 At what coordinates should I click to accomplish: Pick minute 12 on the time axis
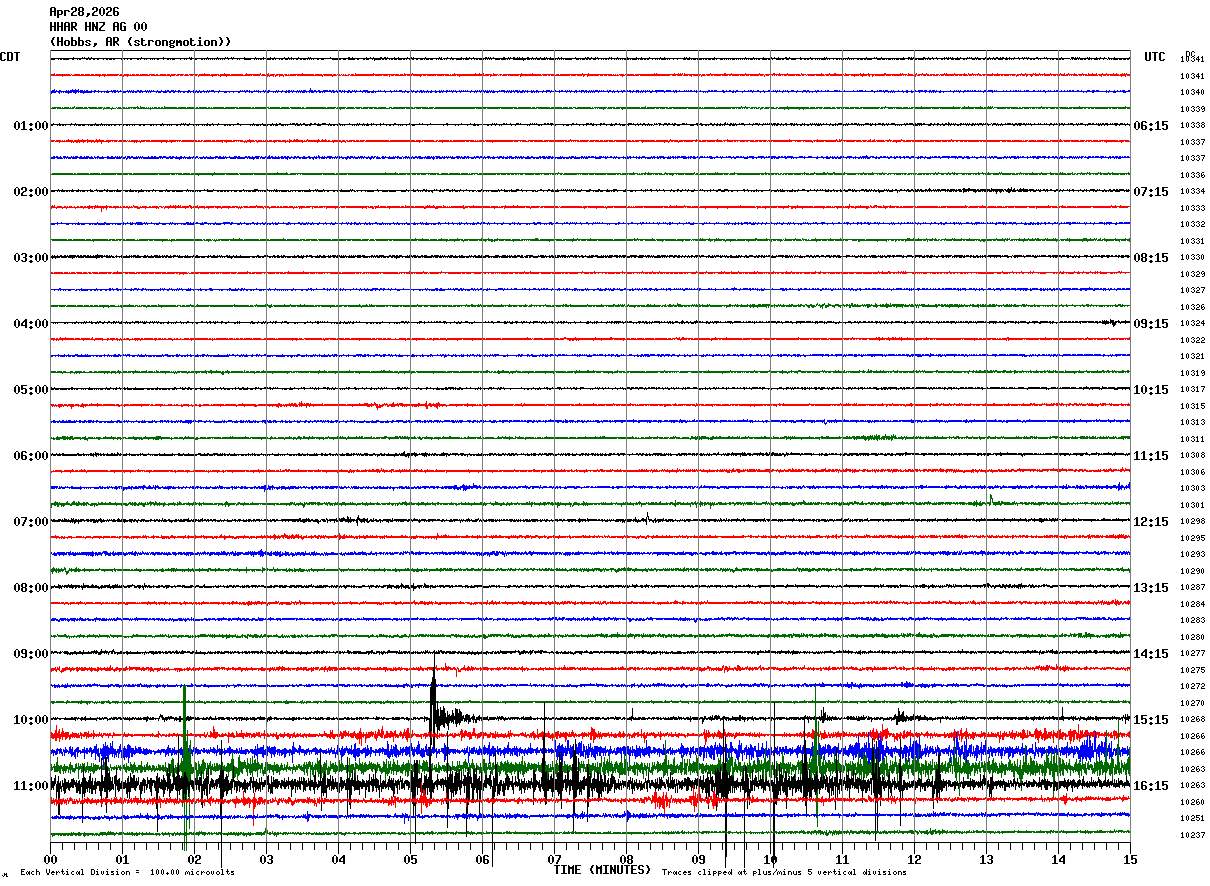914,860
